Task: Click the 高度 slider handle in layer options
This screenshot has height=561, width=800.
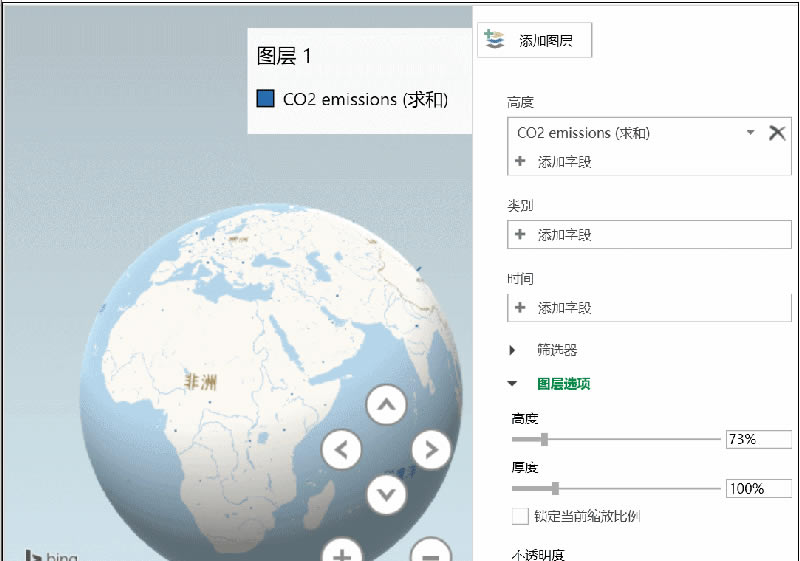Action: click(x=544, y=439)
